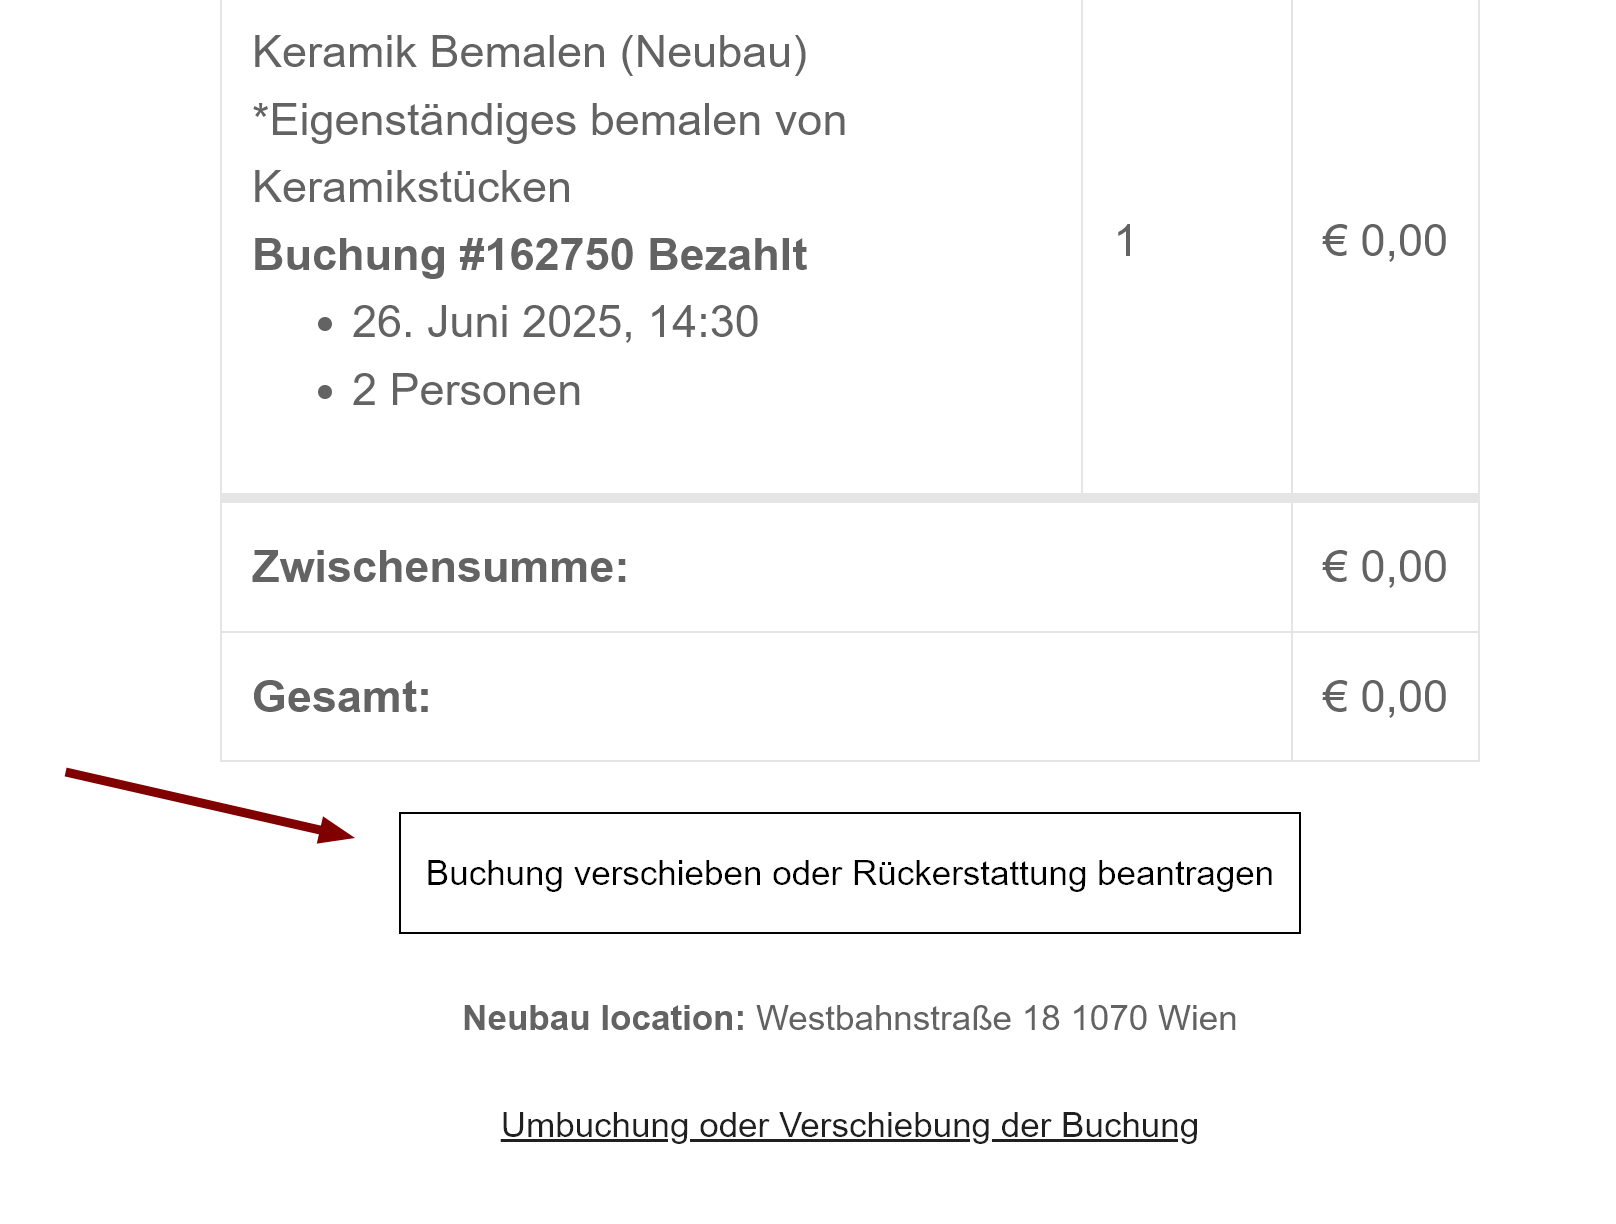Select the quantity value 1

coord(1126,241)
